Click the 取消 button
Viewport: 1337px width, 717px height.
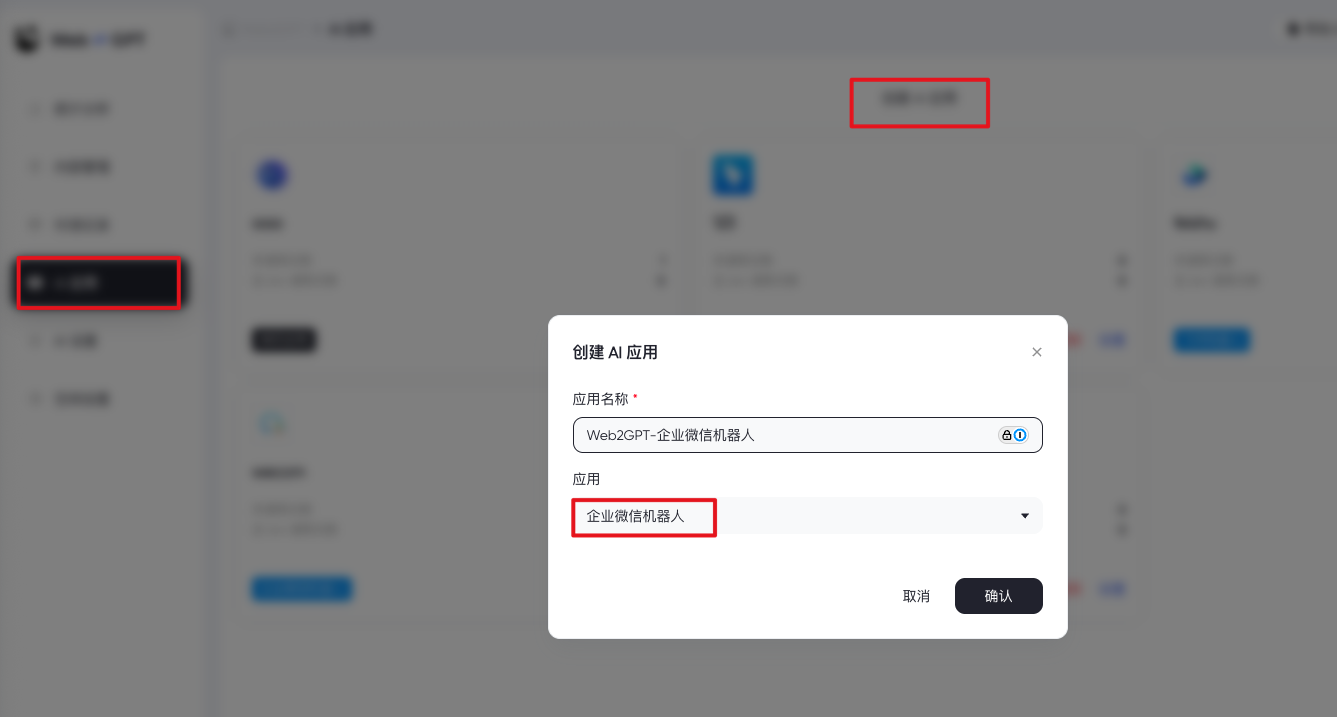[x=916, y=596]
